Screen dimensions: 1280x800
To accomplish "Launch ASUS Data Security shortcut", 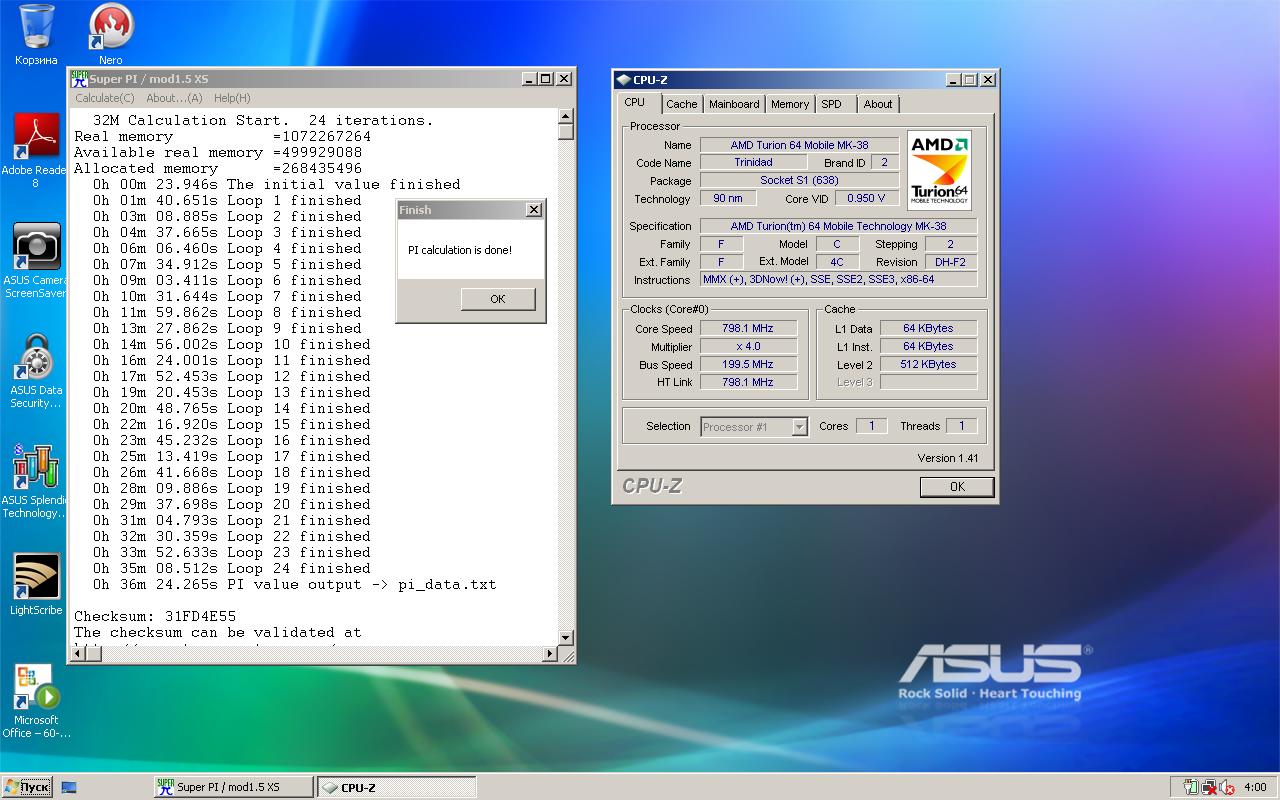I will (36, 371).
